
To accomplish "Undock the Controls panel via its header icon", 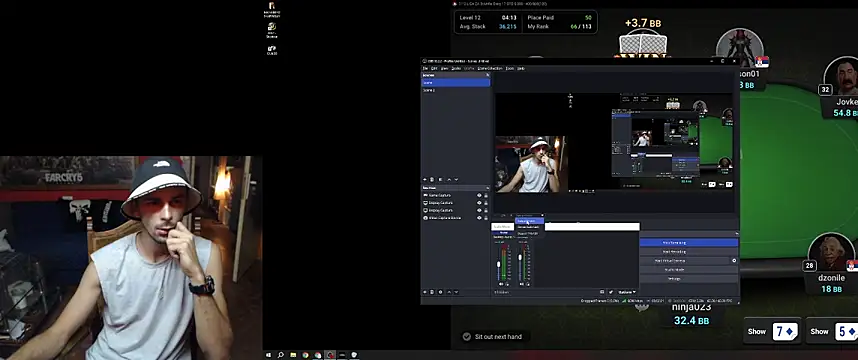I will click(x=737, y=234).
